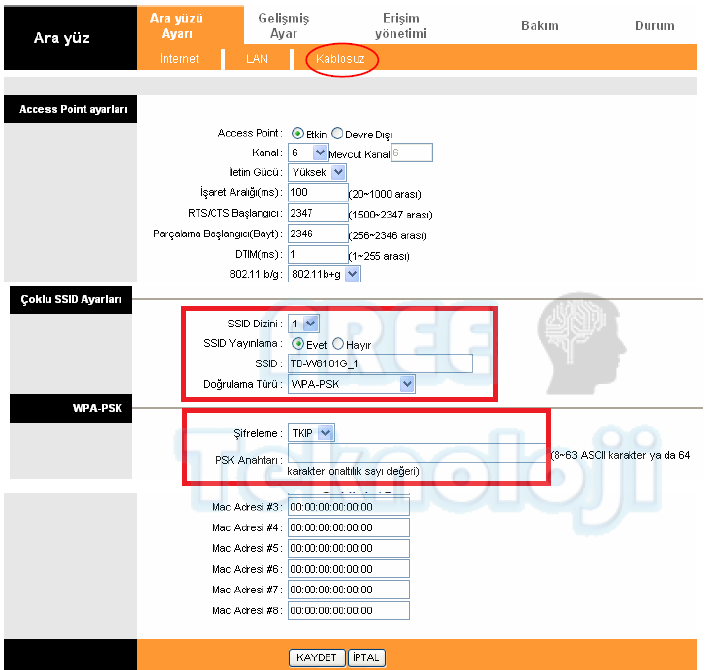Open the LAN sub-tab
This screenshot has width=706, height=670.
(x=257, y=59)
